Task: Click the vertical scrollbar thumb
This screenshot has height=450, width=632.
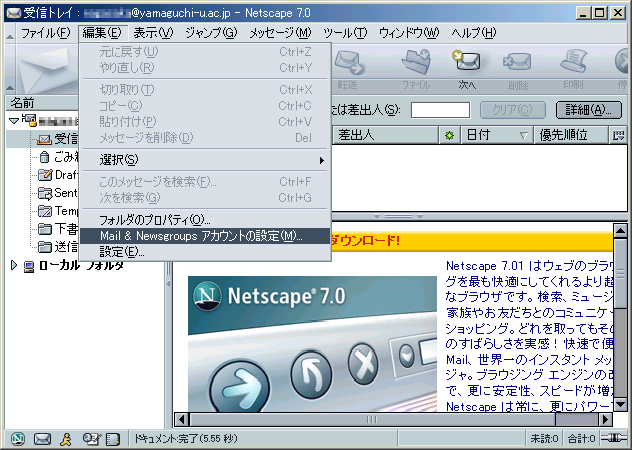Action: coord(620,273)
